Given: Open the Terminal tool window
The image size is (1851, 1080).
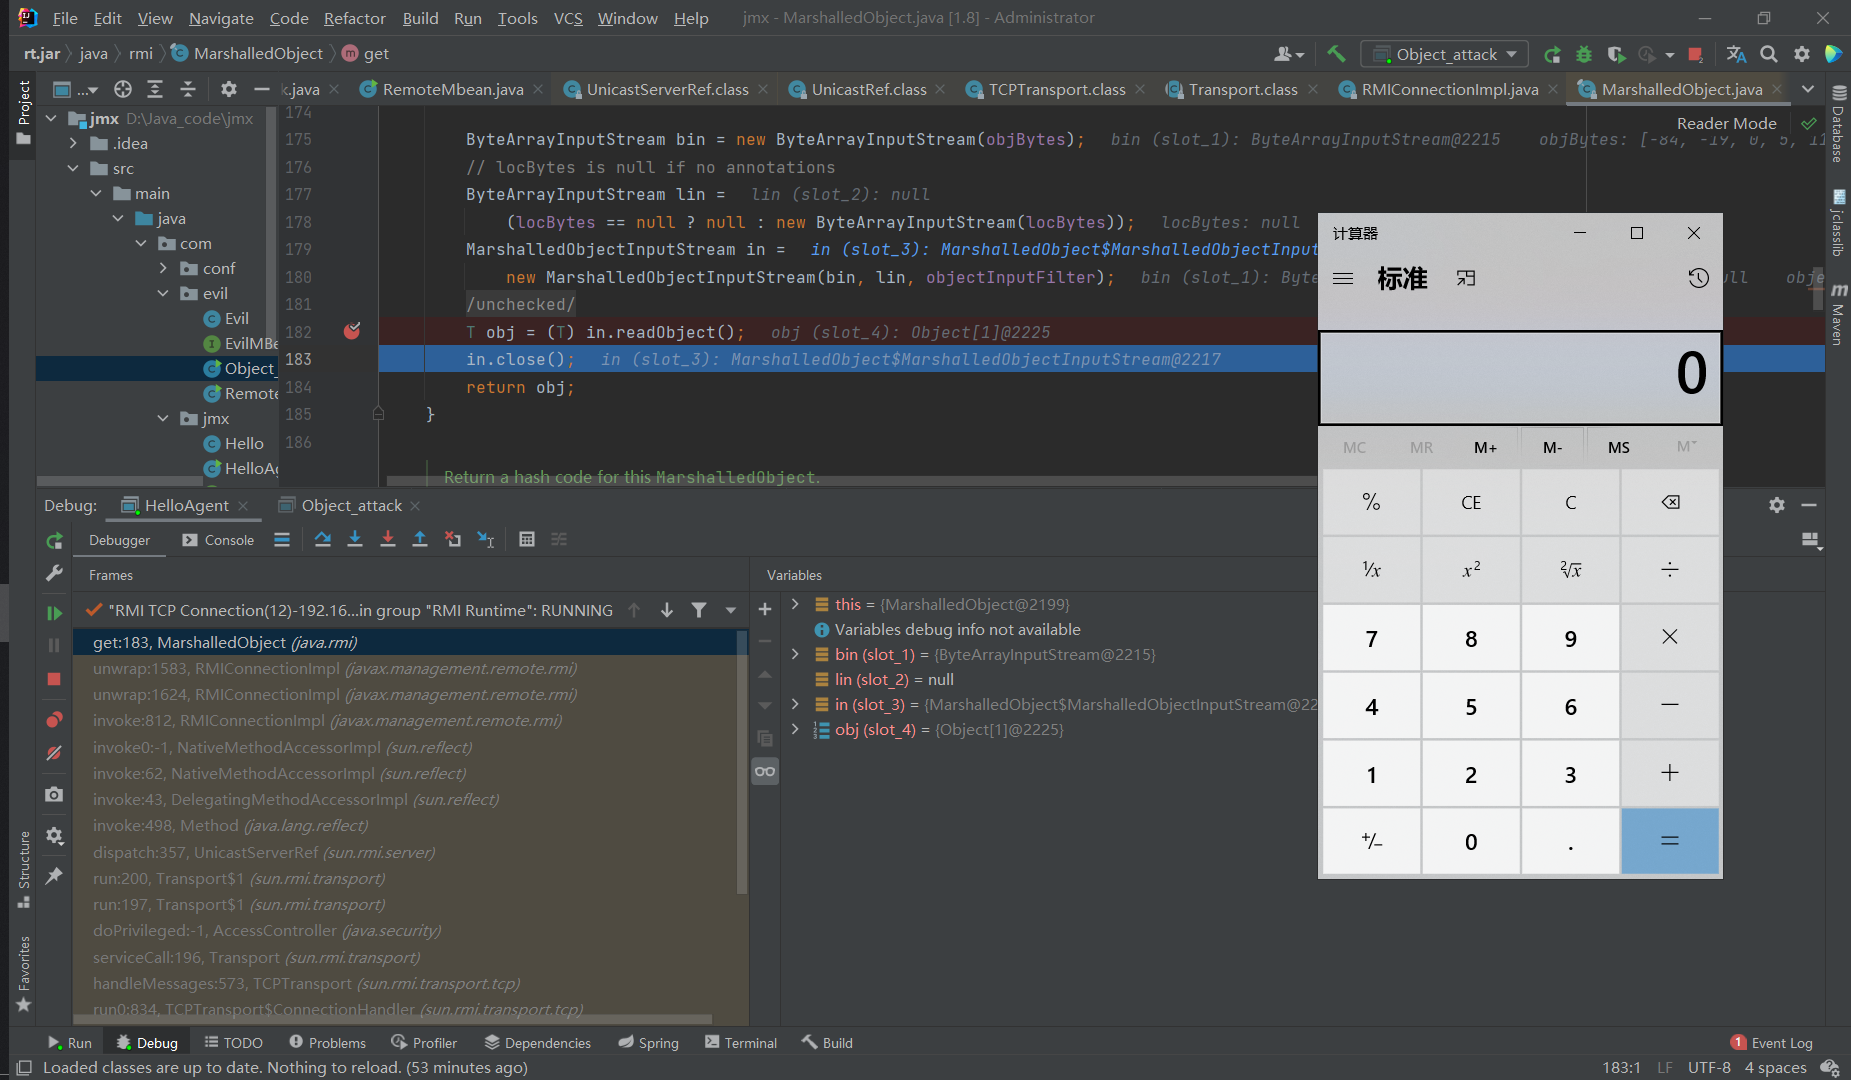Looking at the screenshot, I should point(741,1043).
